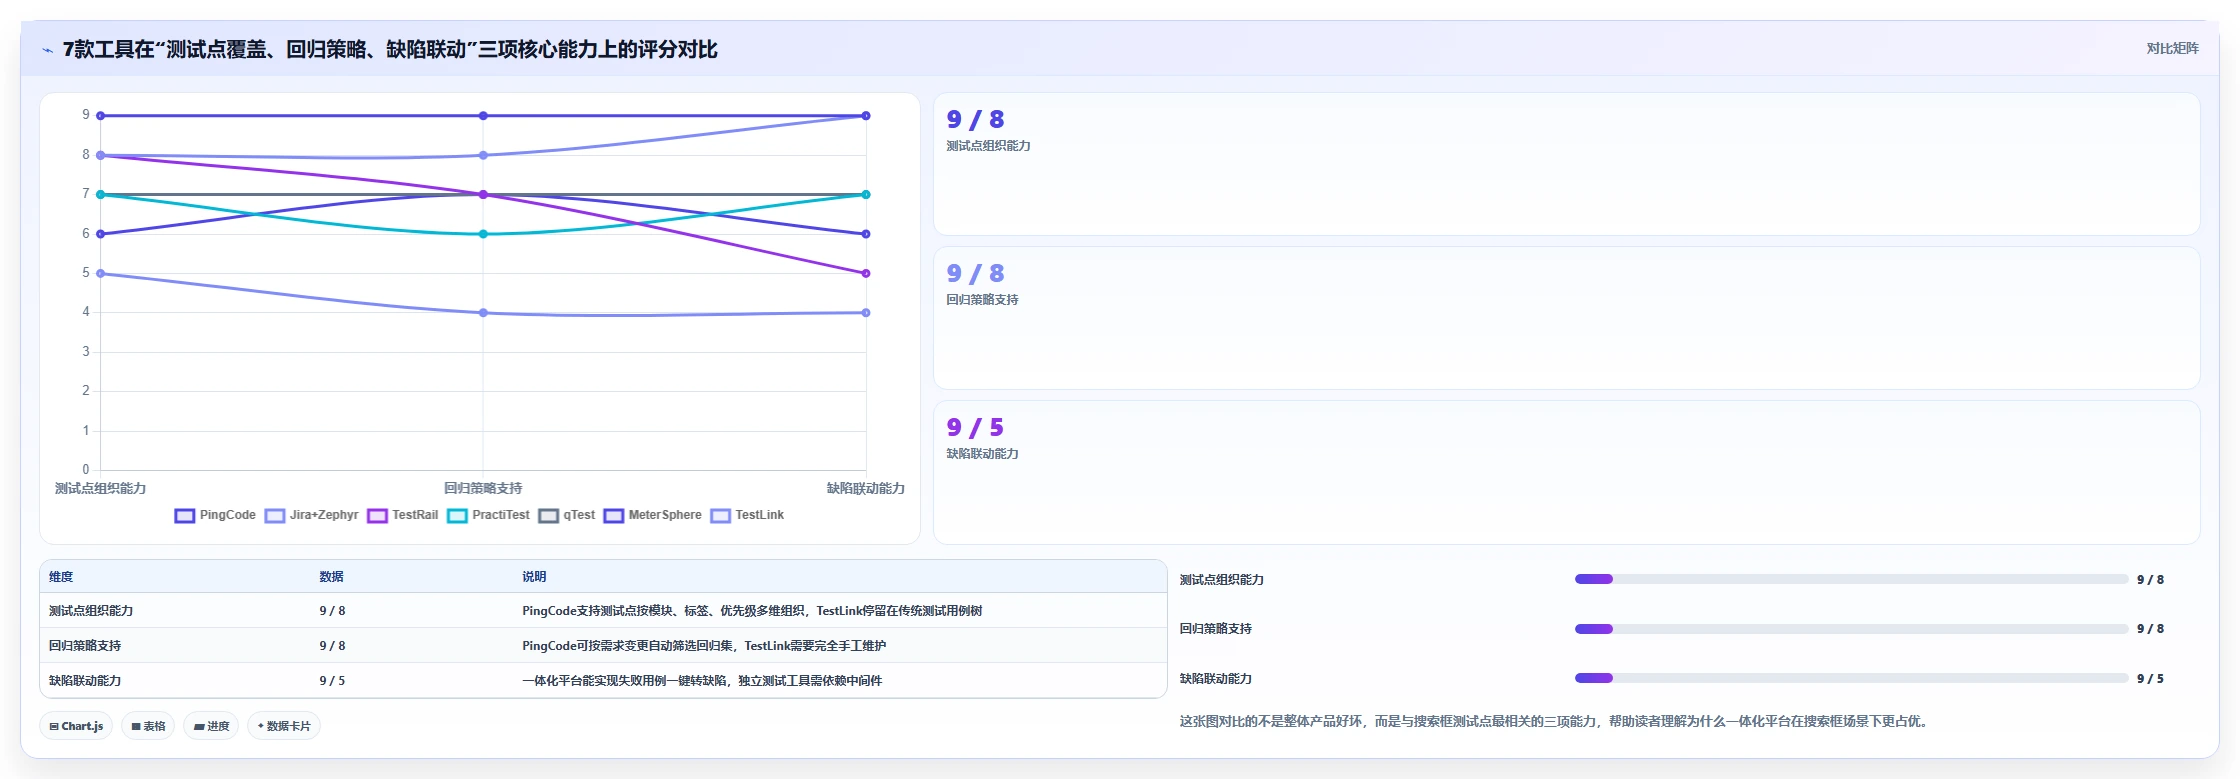Image resolution: width=2240 pixels, height=779 pixels.
Task: Click the description starting PingCode支持测试点
Action: 752,611
